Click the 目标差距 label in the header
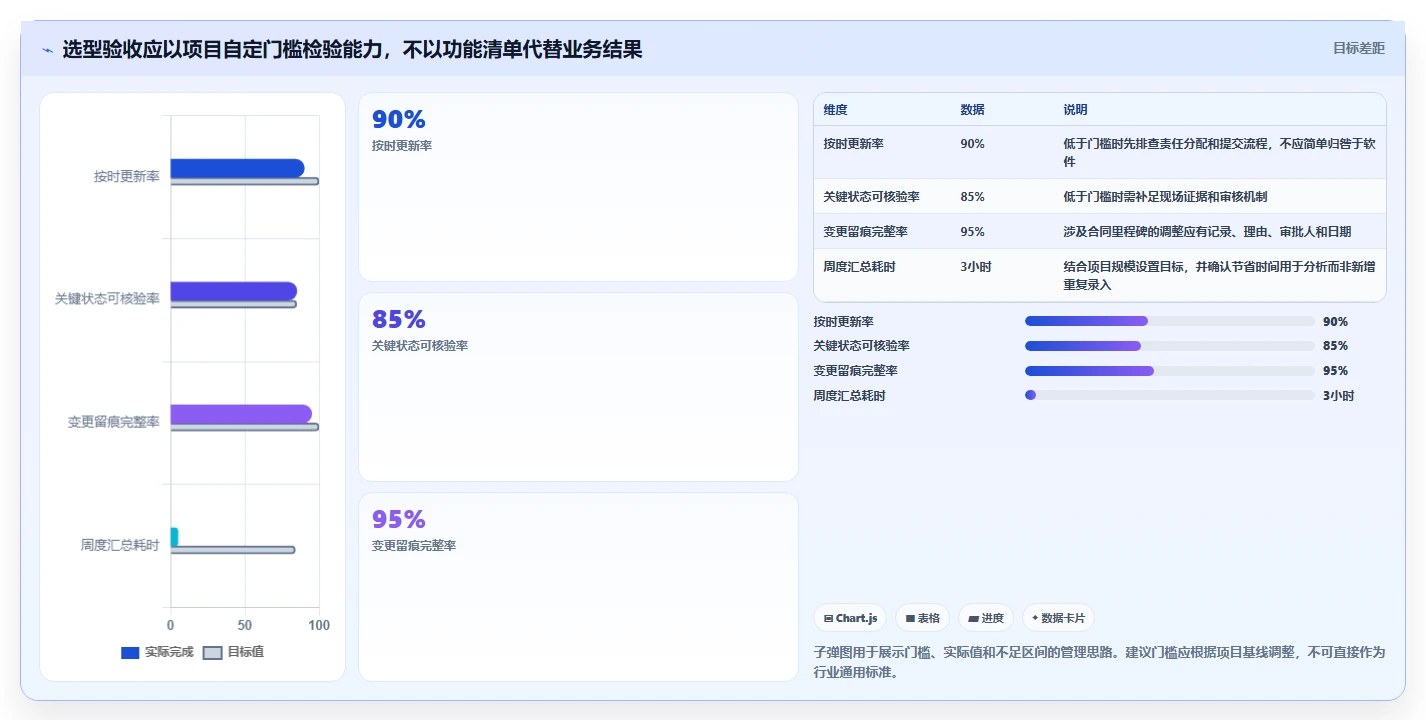 click(x=1359, y=48)
